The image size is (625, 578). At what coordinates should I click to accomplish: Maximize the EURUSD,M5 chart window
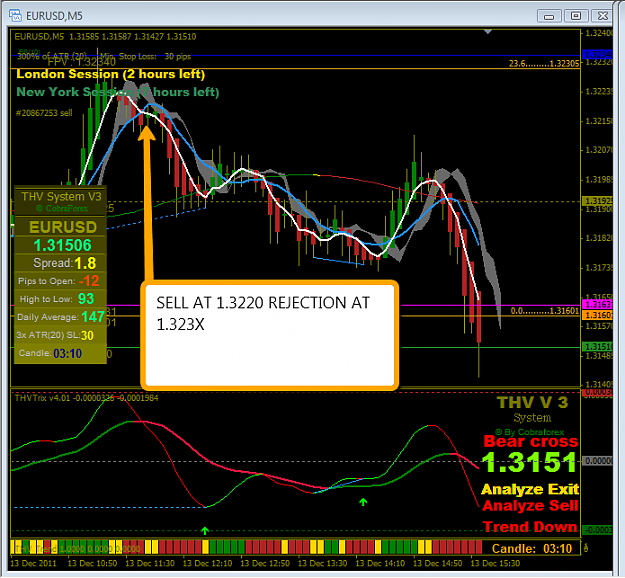[x=576, y=16]
